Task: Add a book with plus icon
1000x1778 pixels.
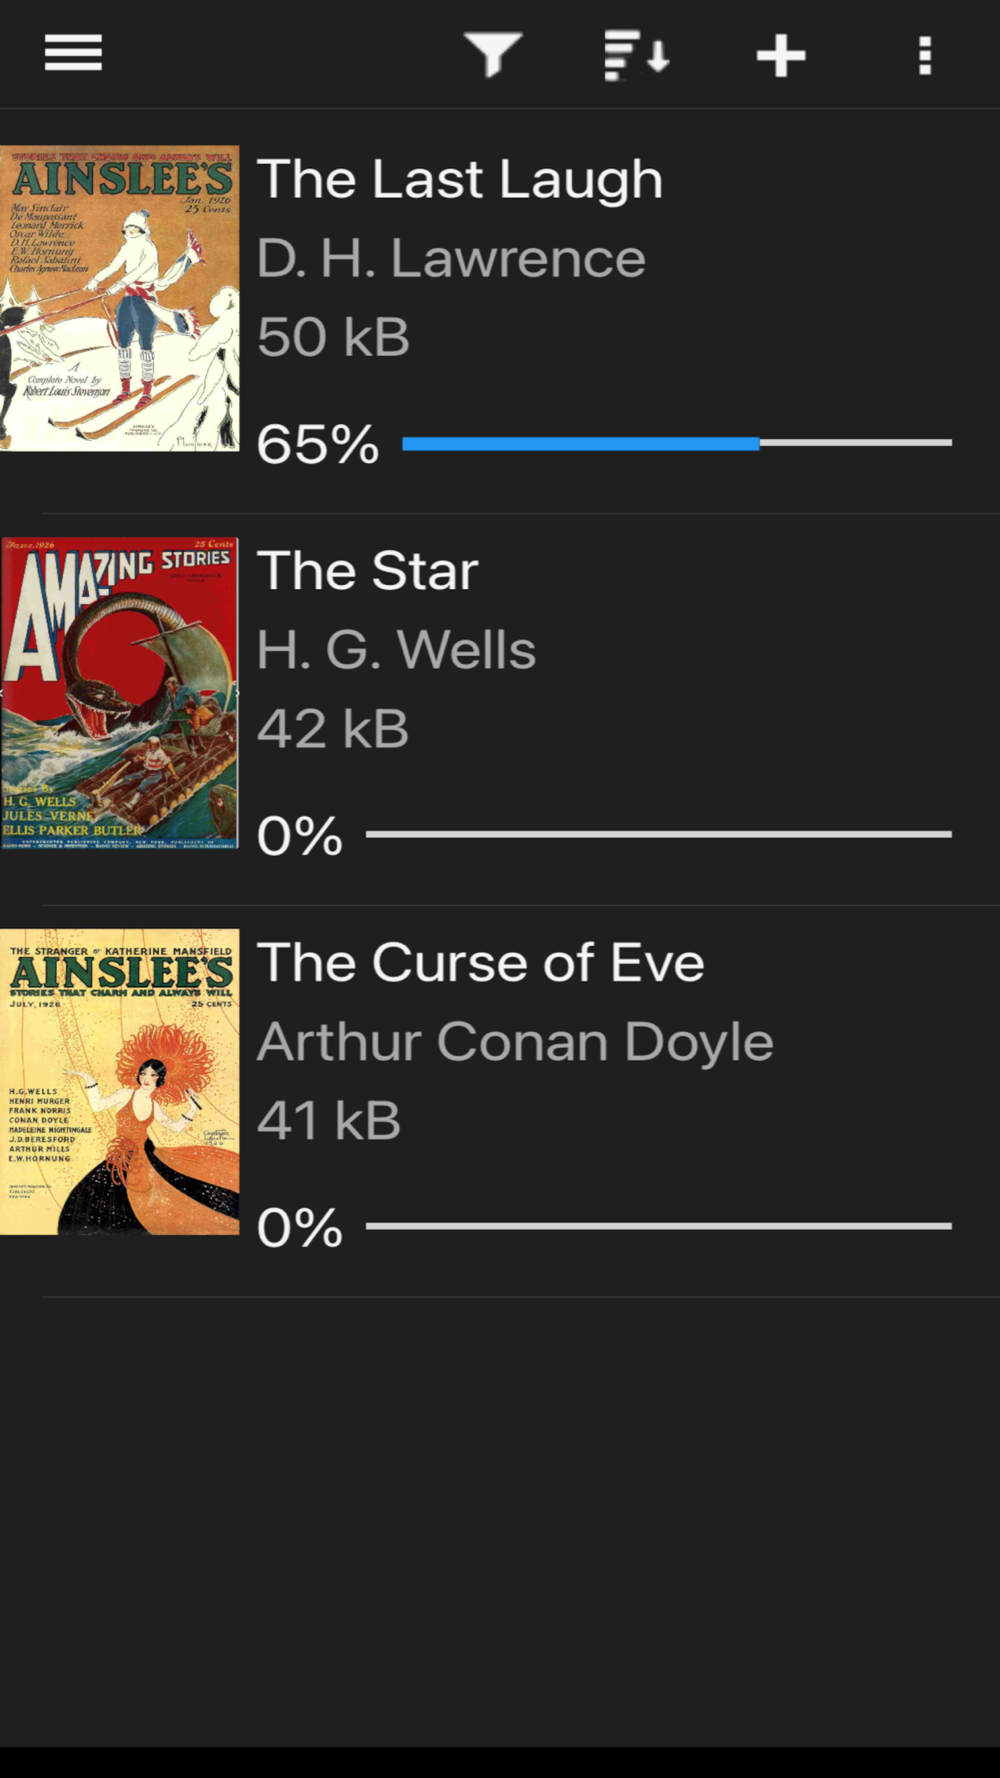Action: 781,55
